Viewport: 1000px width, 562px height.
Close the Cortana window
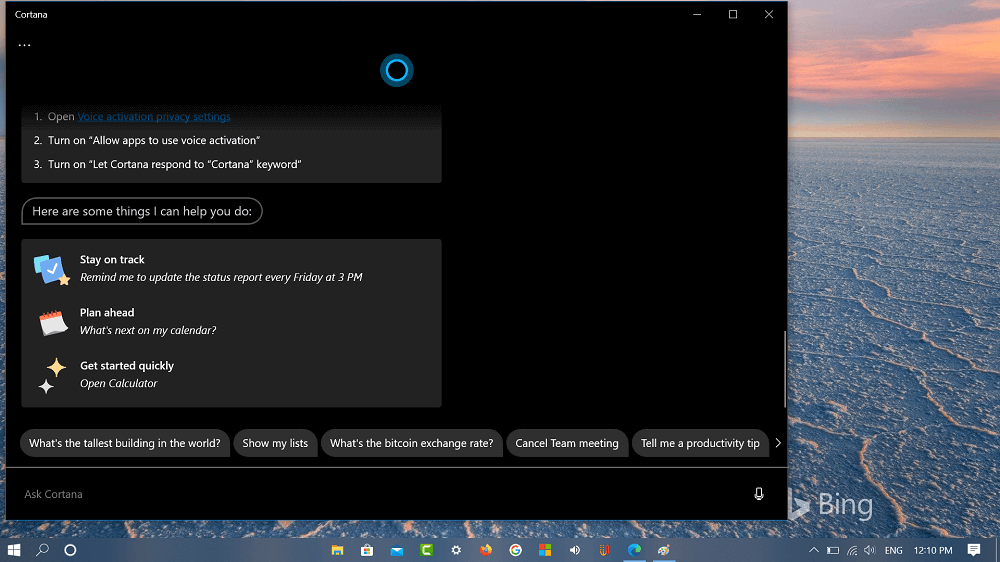coord(768,14)
